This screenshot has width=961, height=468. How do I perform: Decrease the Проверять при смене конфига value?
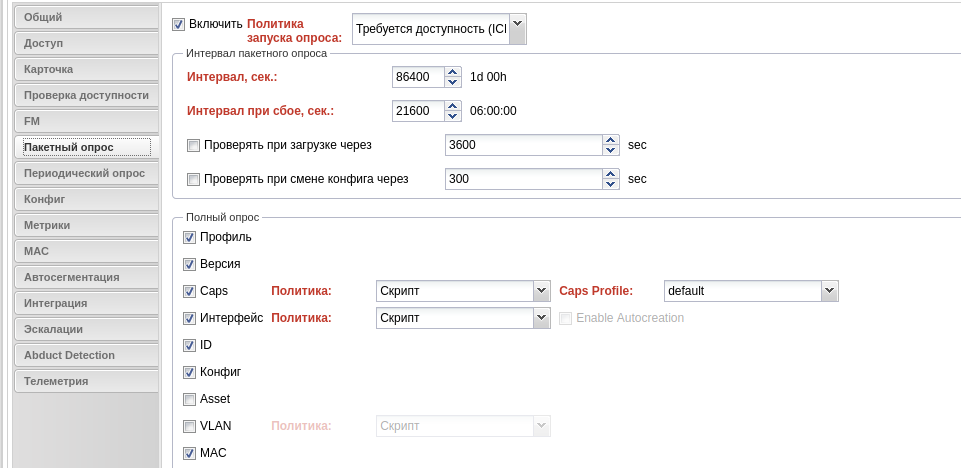[610, 184]
